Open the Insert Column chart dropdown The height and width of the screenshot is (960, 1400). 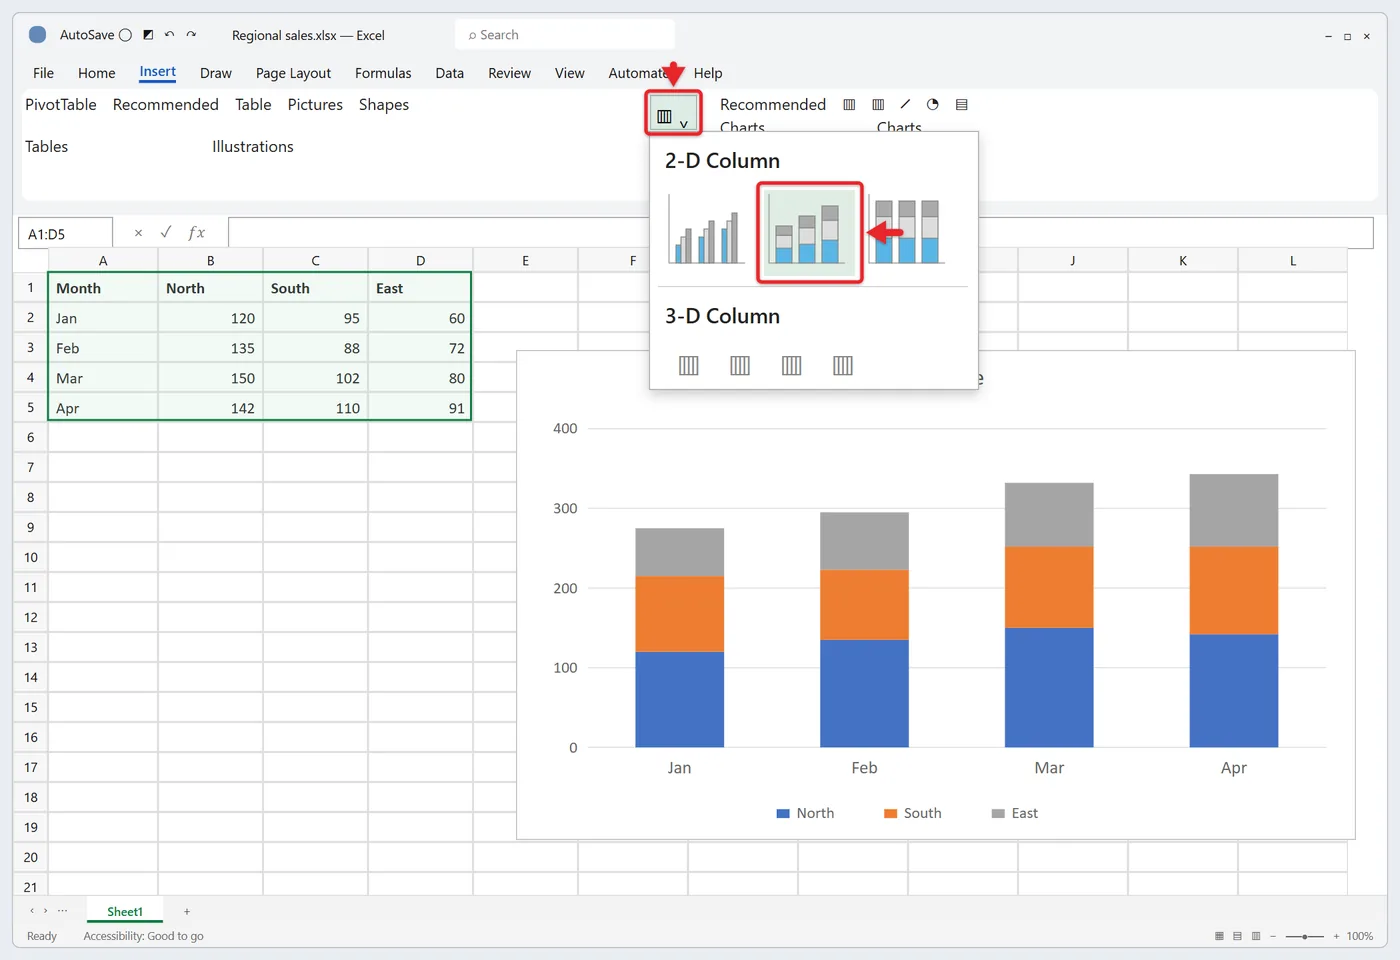click(x=673, y=115)
